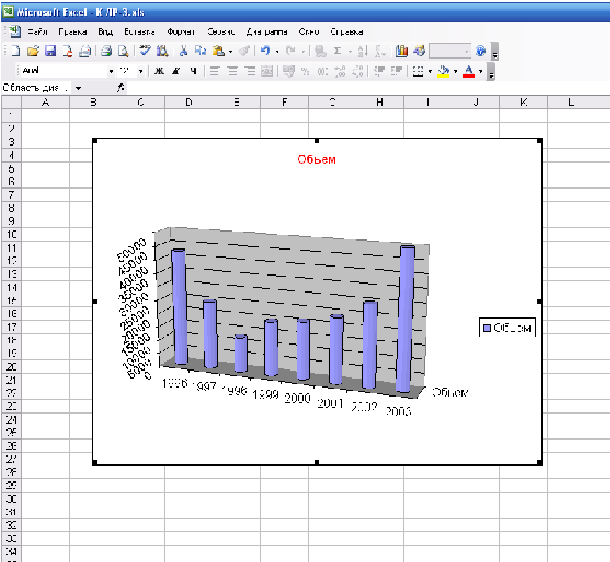Click the greyed Redo arrow icon
Image resolution: width=610 pixels, height=562 pixels.
point(291,51)
